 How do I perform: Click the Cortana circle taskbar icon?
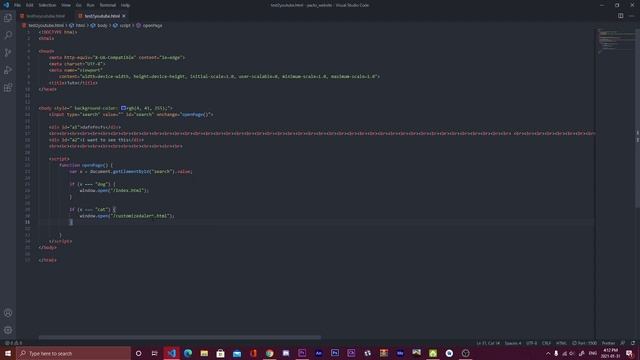point(138,353)
